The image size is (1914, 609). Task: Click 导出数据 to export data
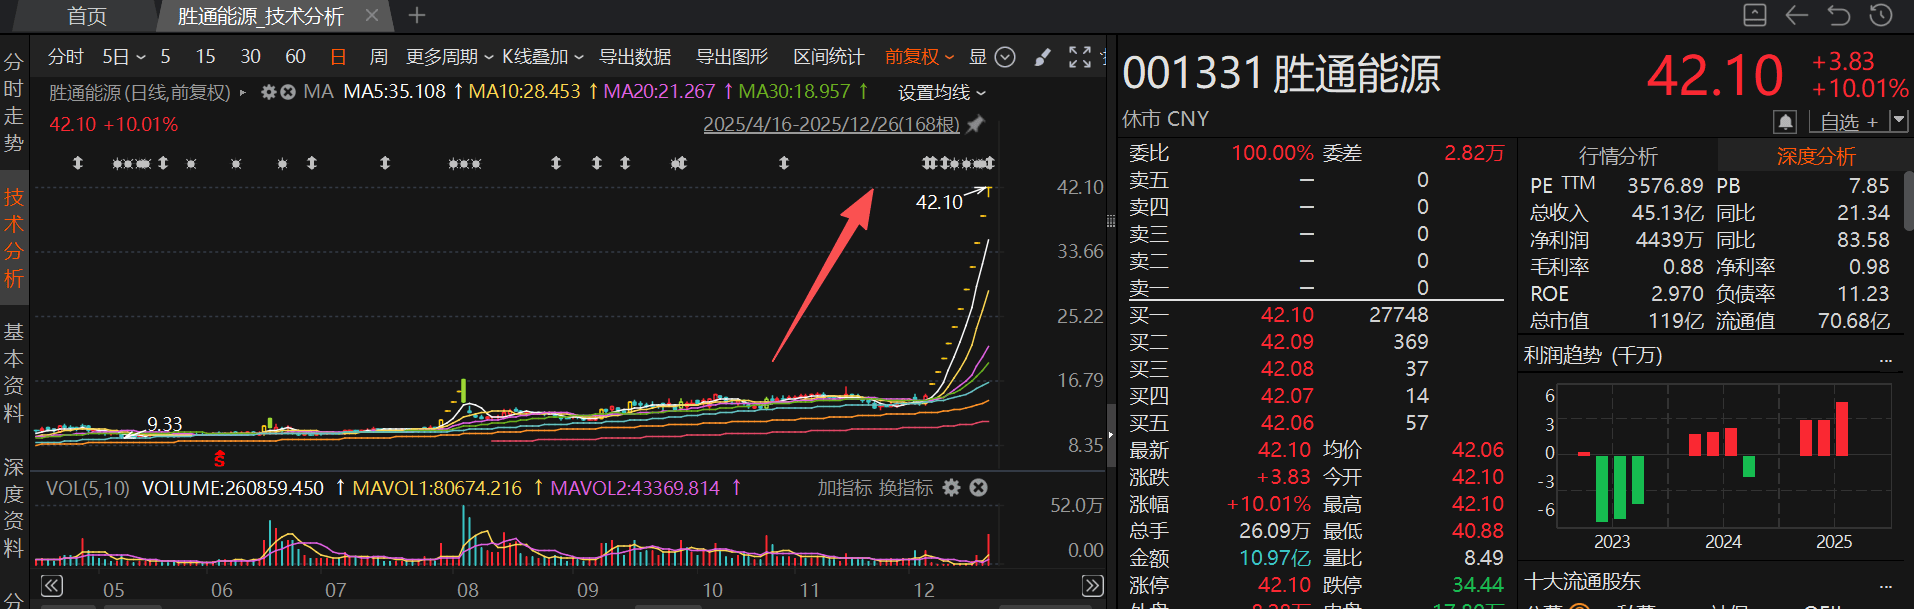(x=634, y=57)
